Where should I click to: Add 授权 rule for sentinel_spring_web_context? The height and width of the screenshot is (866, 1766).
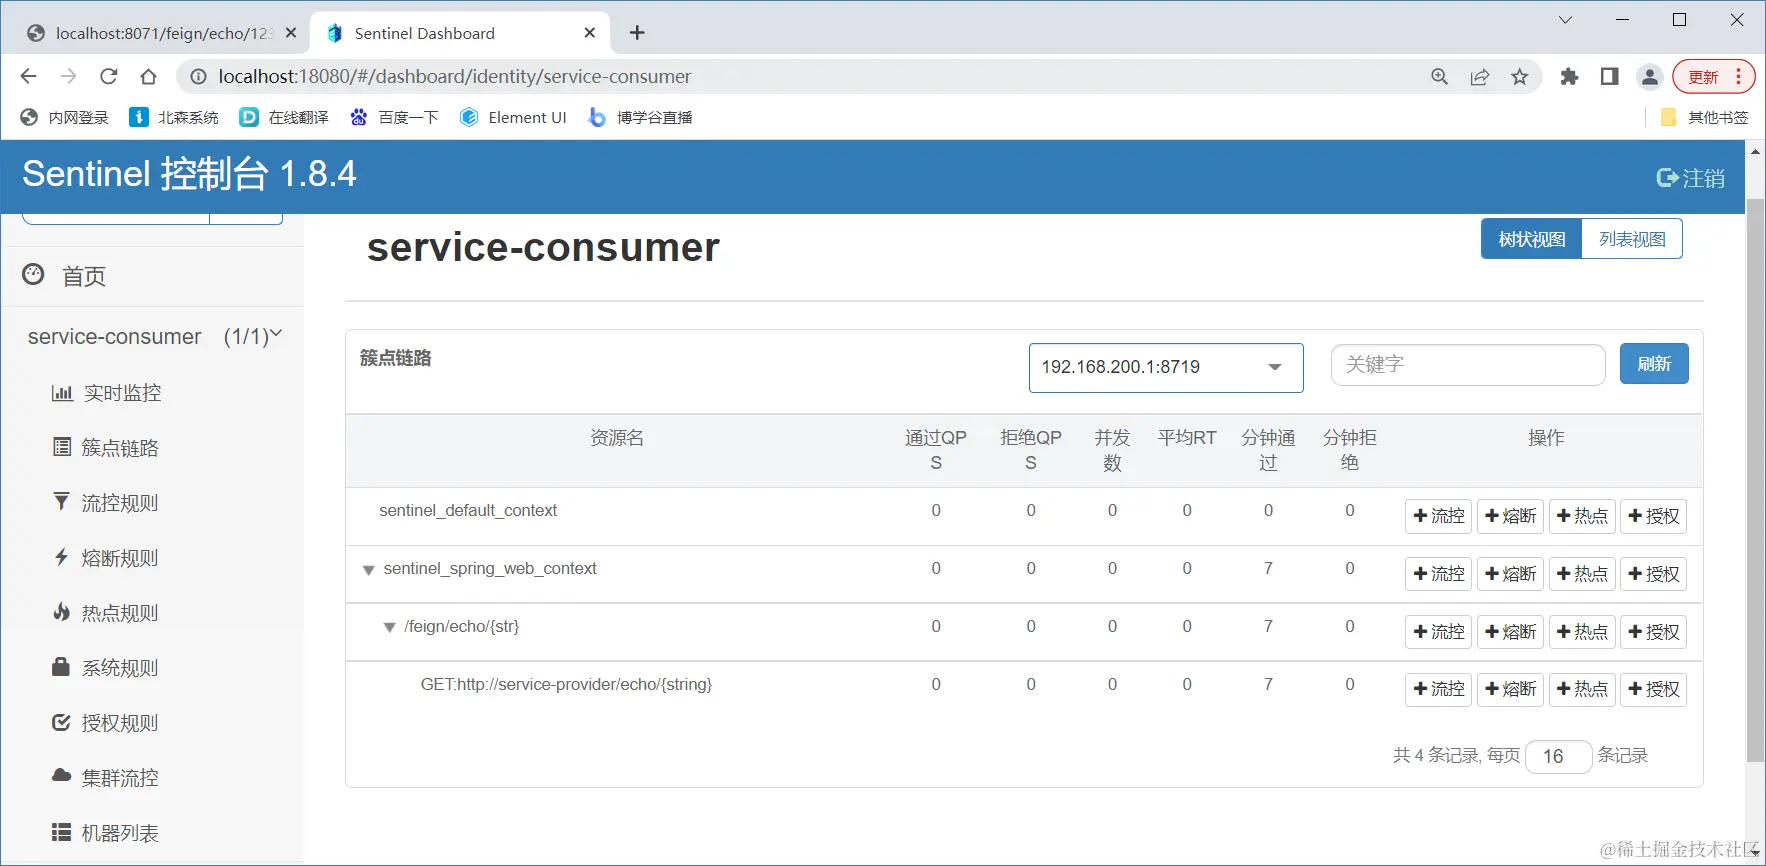[x=1654, y=574]
